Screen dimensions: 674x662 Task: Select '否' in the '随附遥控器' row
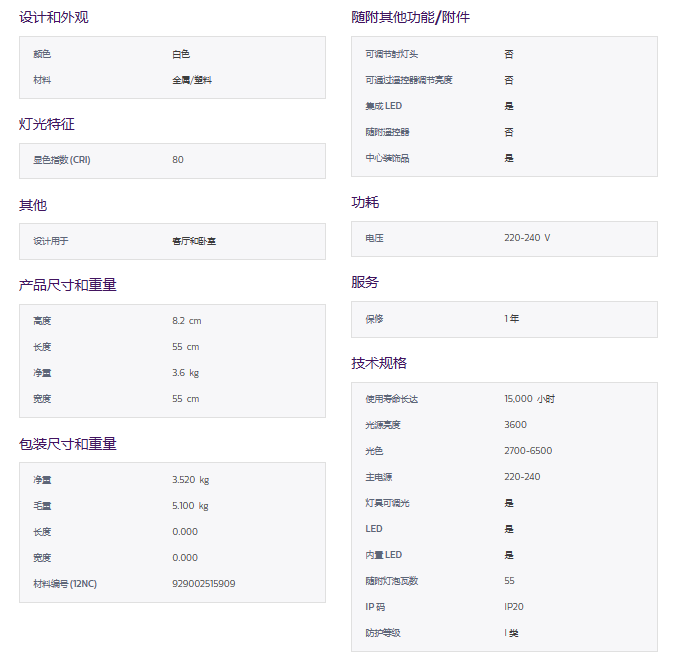(x=509, y=132)
